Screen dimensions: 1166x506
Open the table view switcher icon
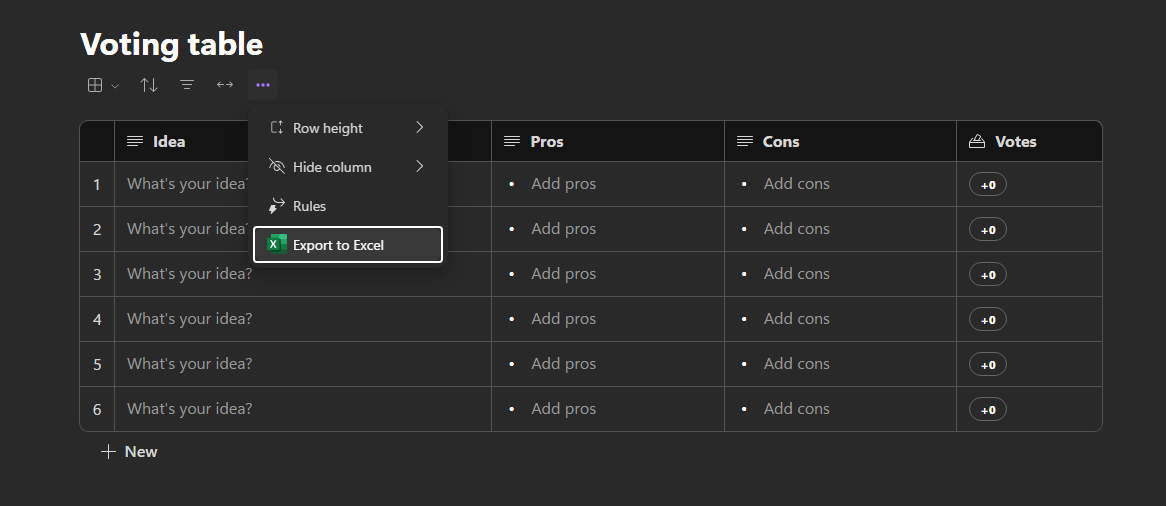click(x=95, y=86)
